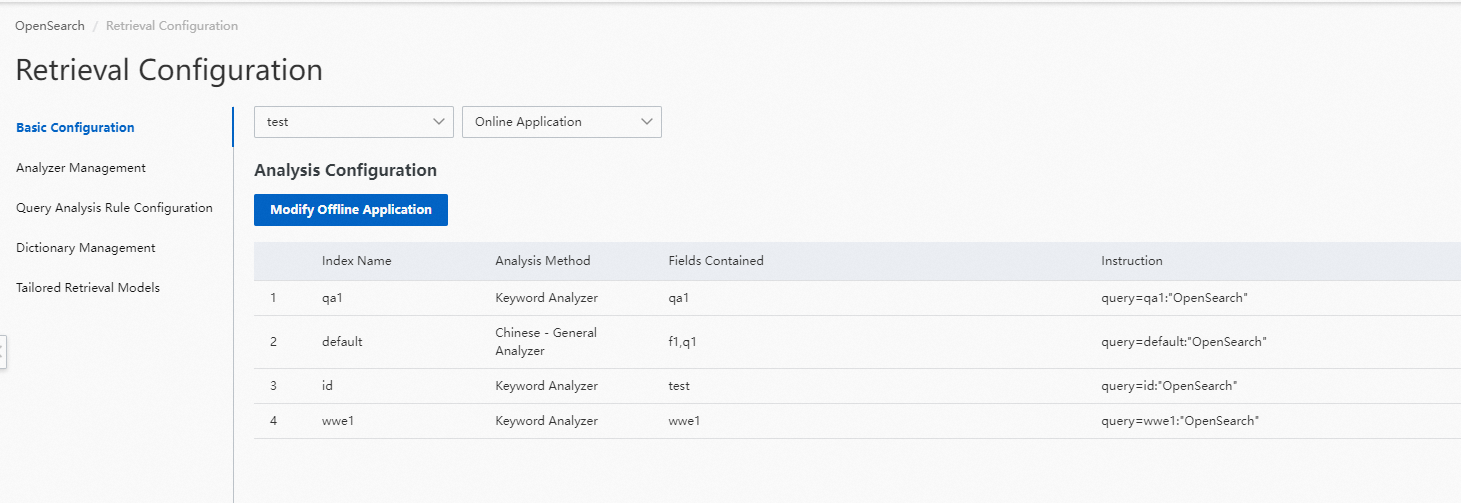Select the query=qa1:"OpenSearch" instruction text

click(x=1175, y=298)
